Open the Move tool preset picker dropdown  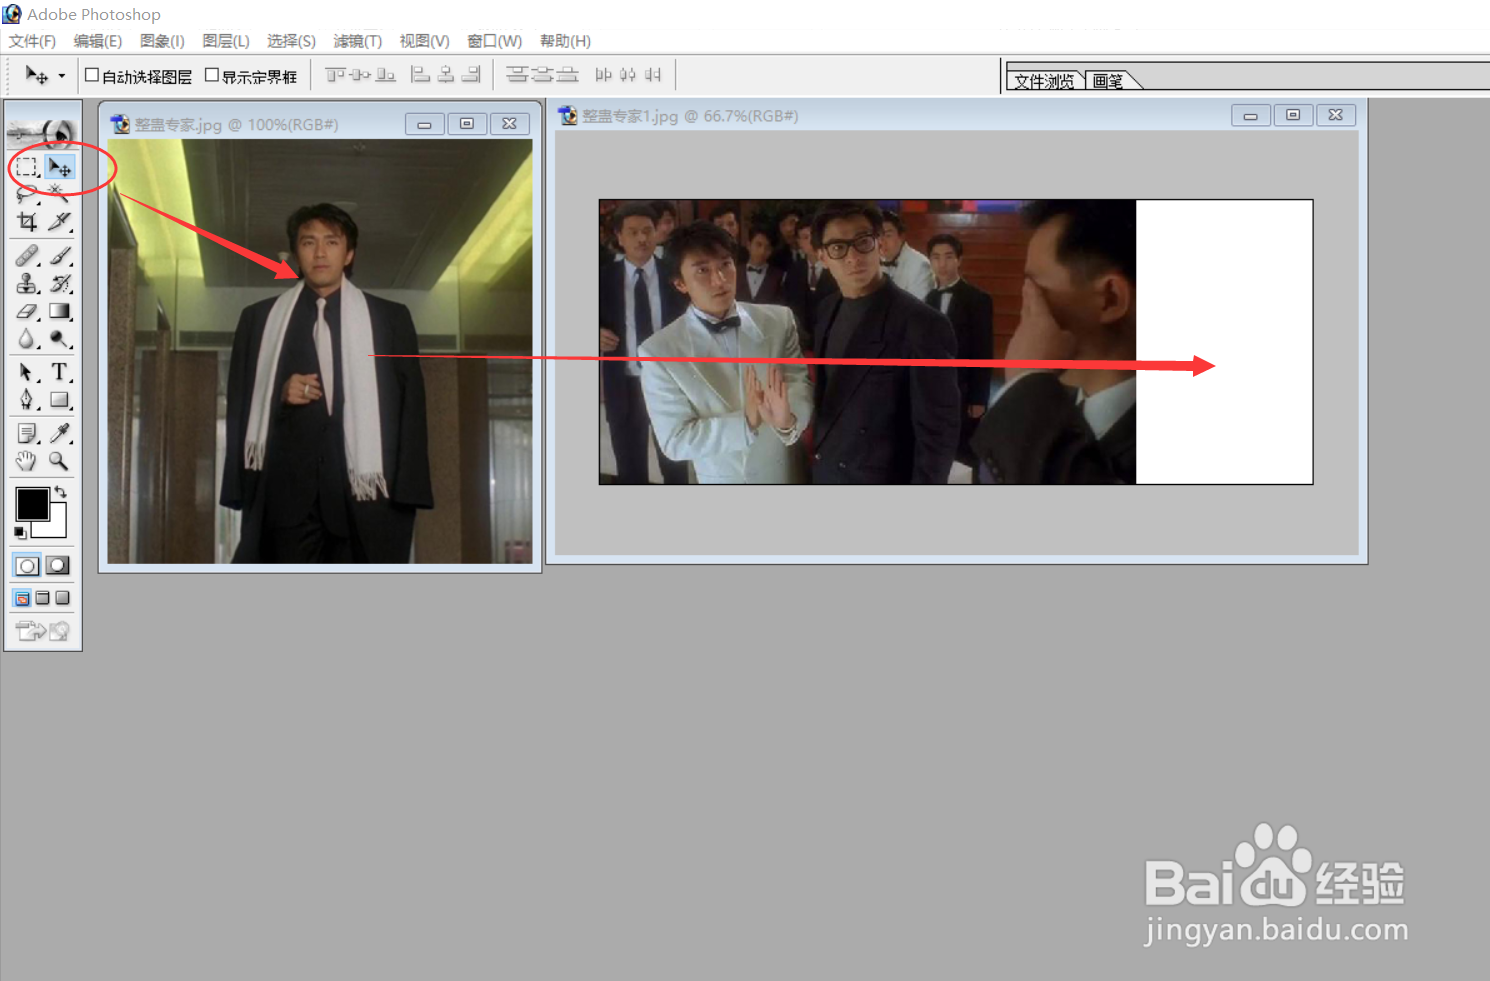[x=61, y=76]
